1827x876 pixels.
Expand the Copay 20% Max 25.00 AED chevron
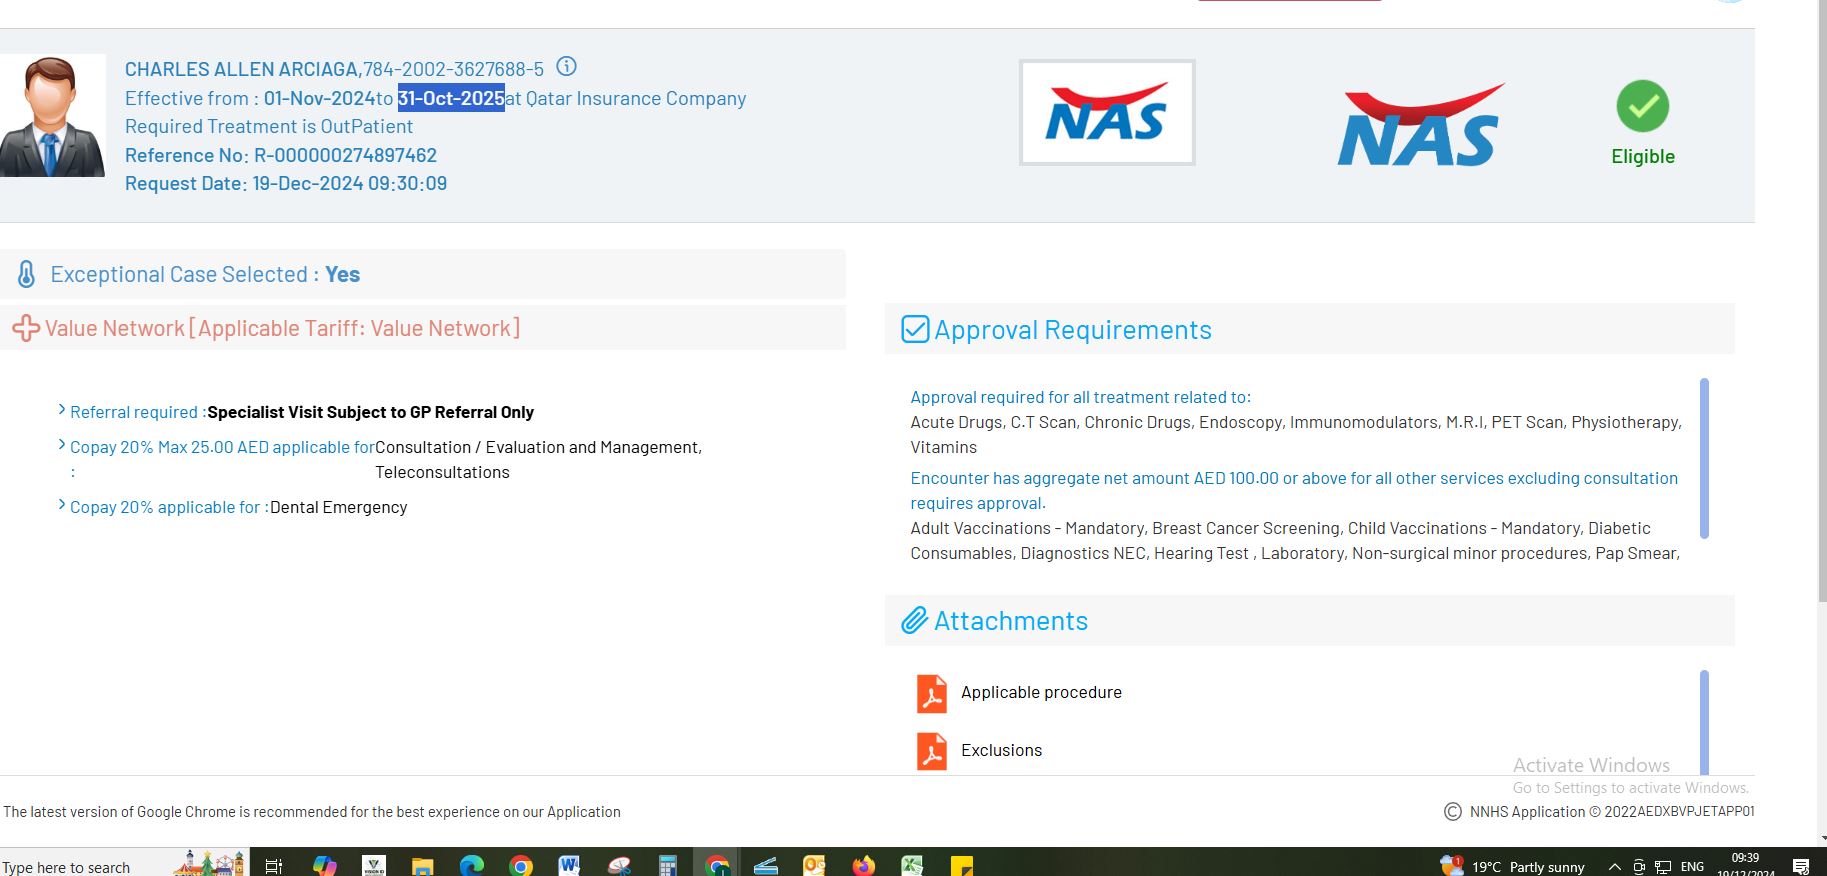(62, 445)
